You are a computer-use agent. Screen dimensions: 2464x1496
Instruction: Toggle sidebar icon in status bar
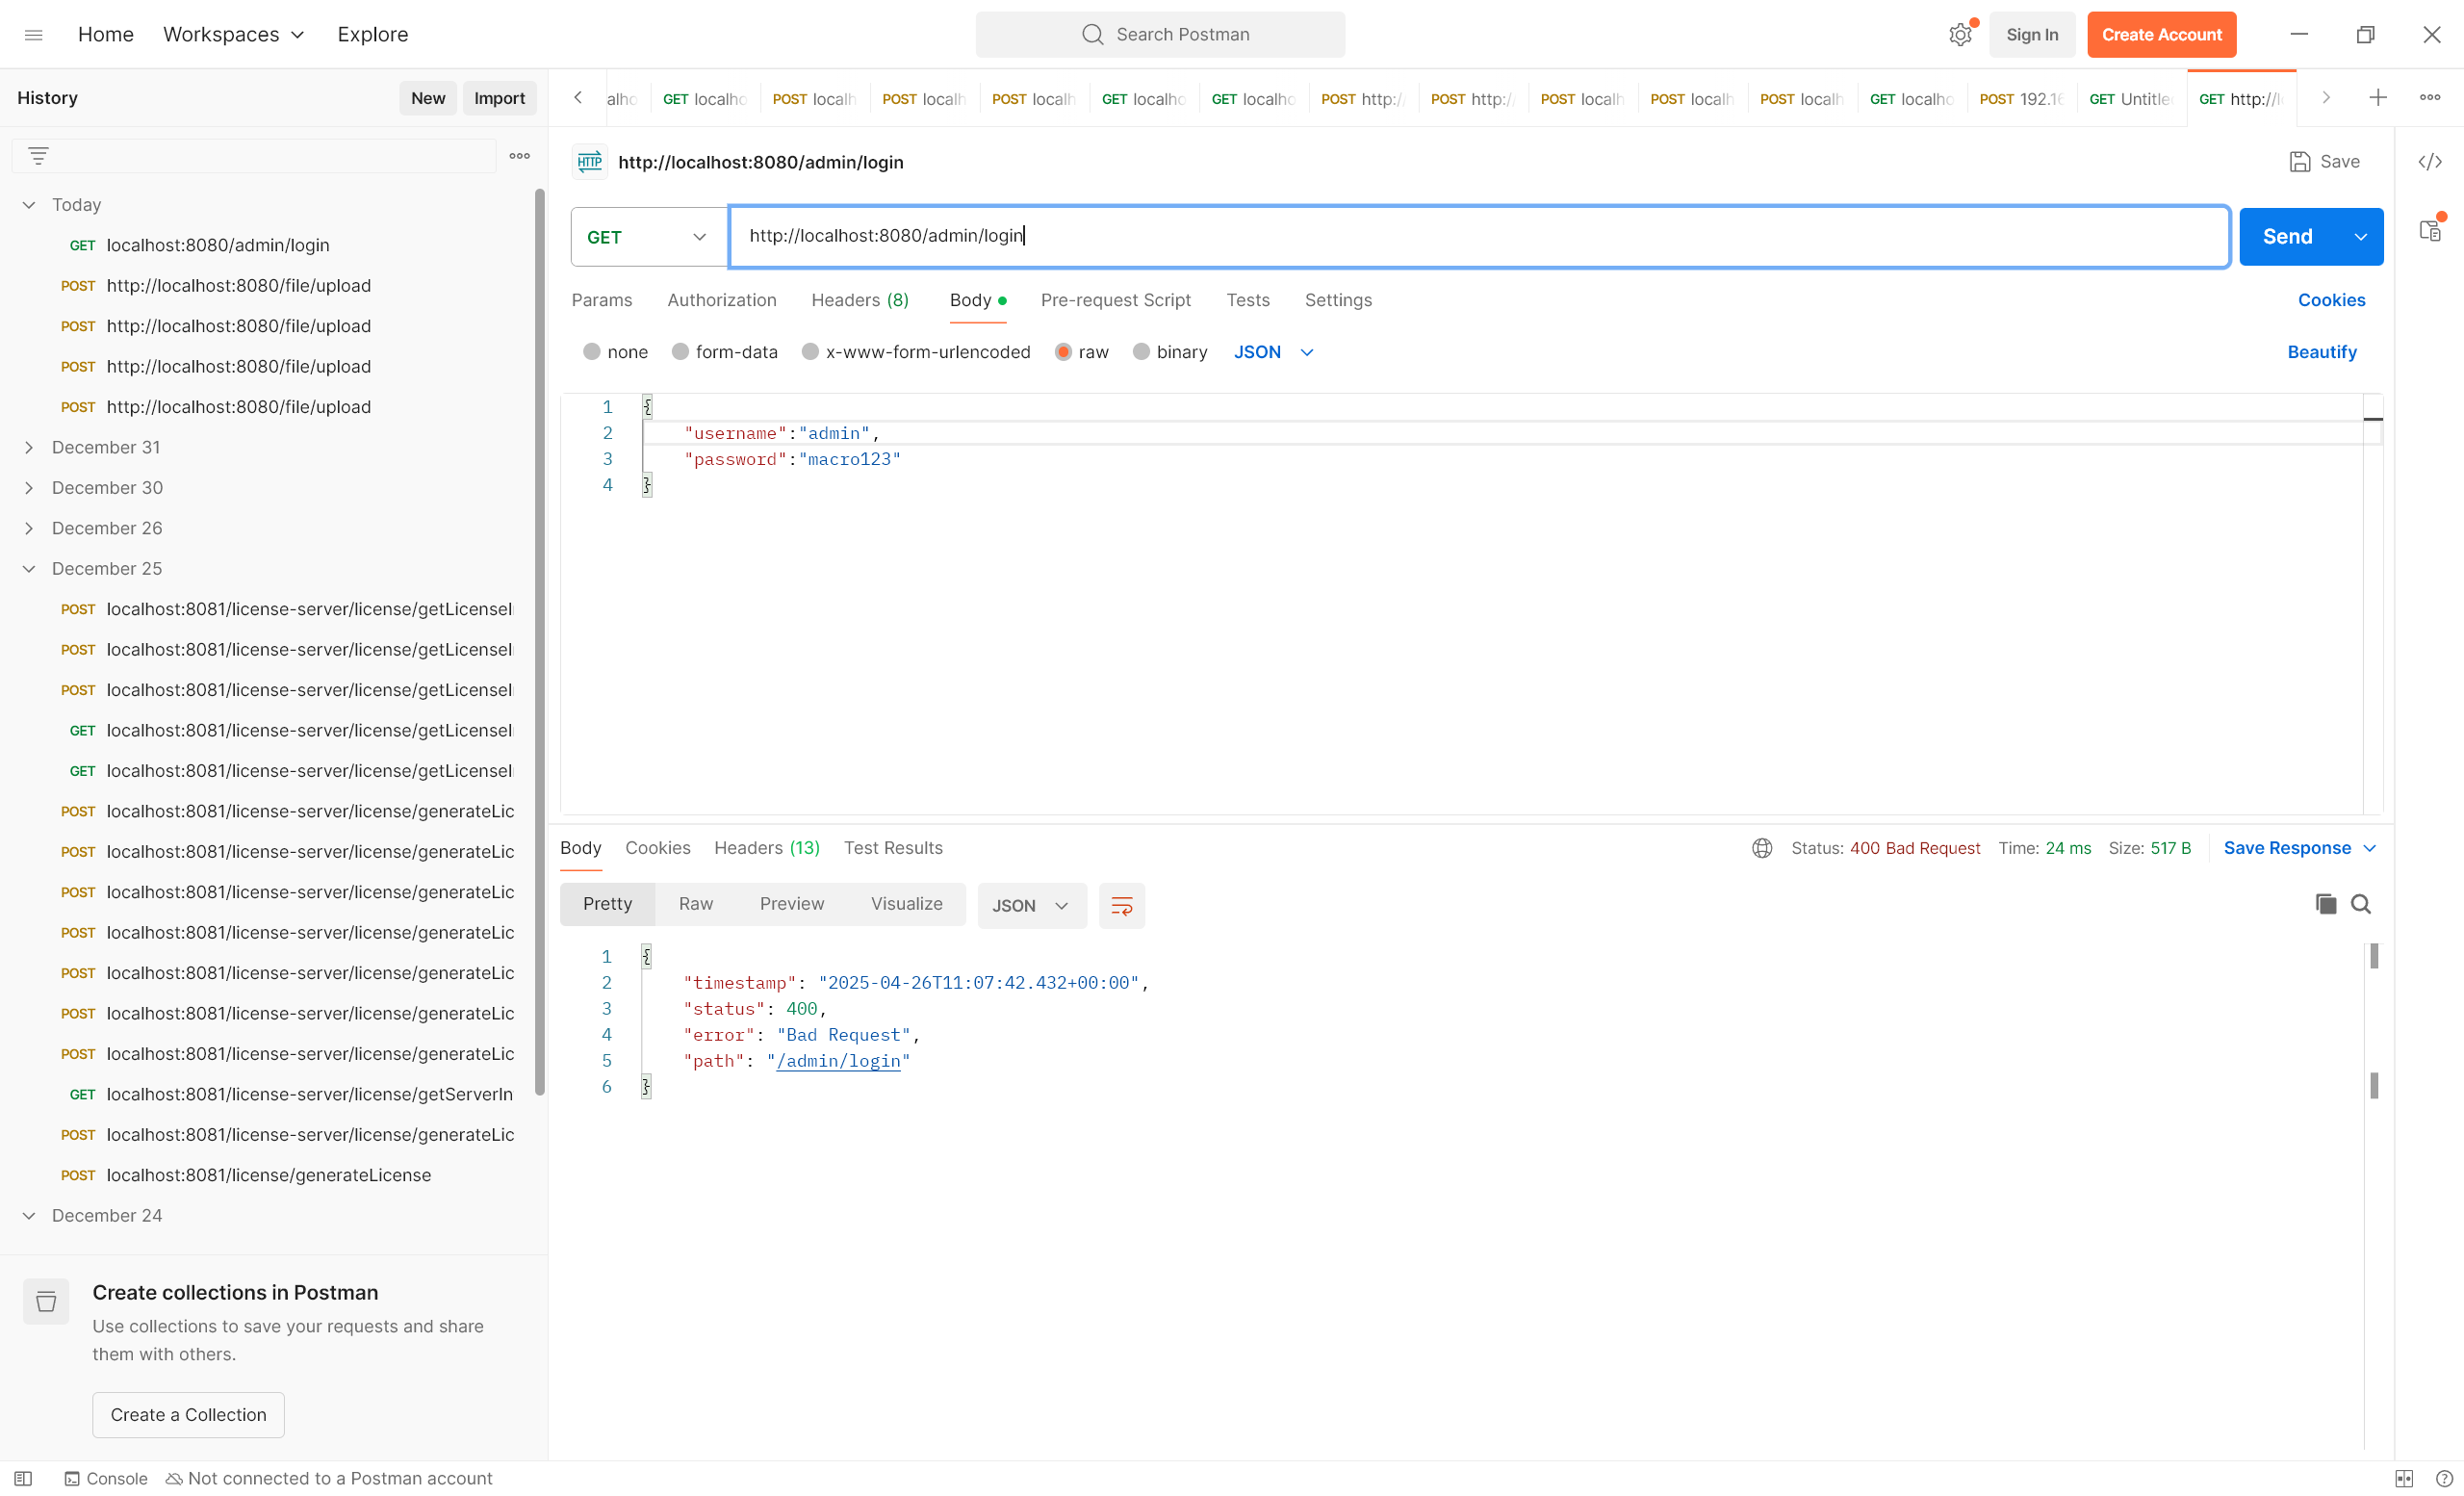23,1478
